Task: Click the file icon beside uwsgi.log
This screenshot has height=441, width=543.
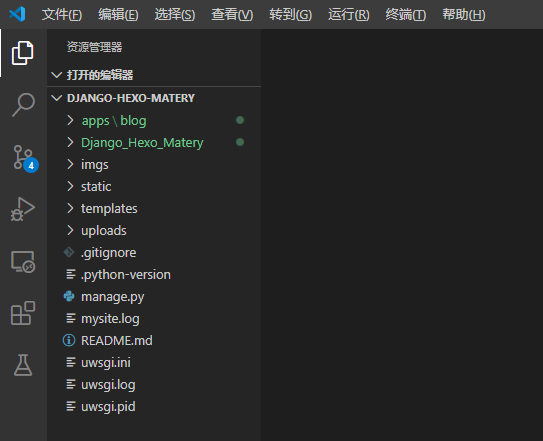Action: click(x=71, y=384)
